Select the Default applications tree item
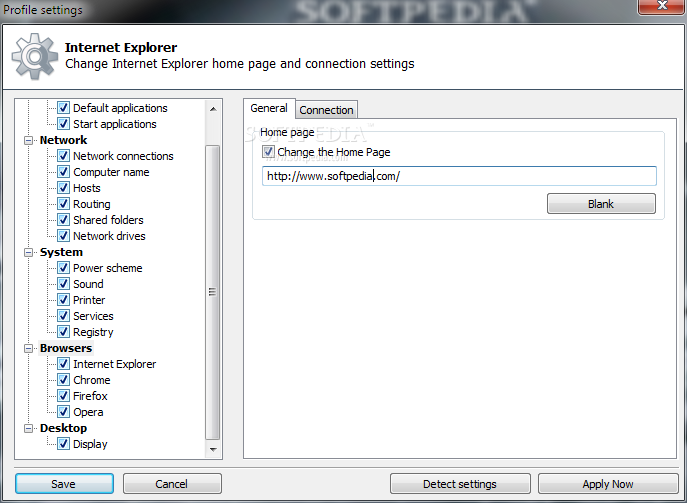Viewport: 687px width, 503px height. point(120,108)
